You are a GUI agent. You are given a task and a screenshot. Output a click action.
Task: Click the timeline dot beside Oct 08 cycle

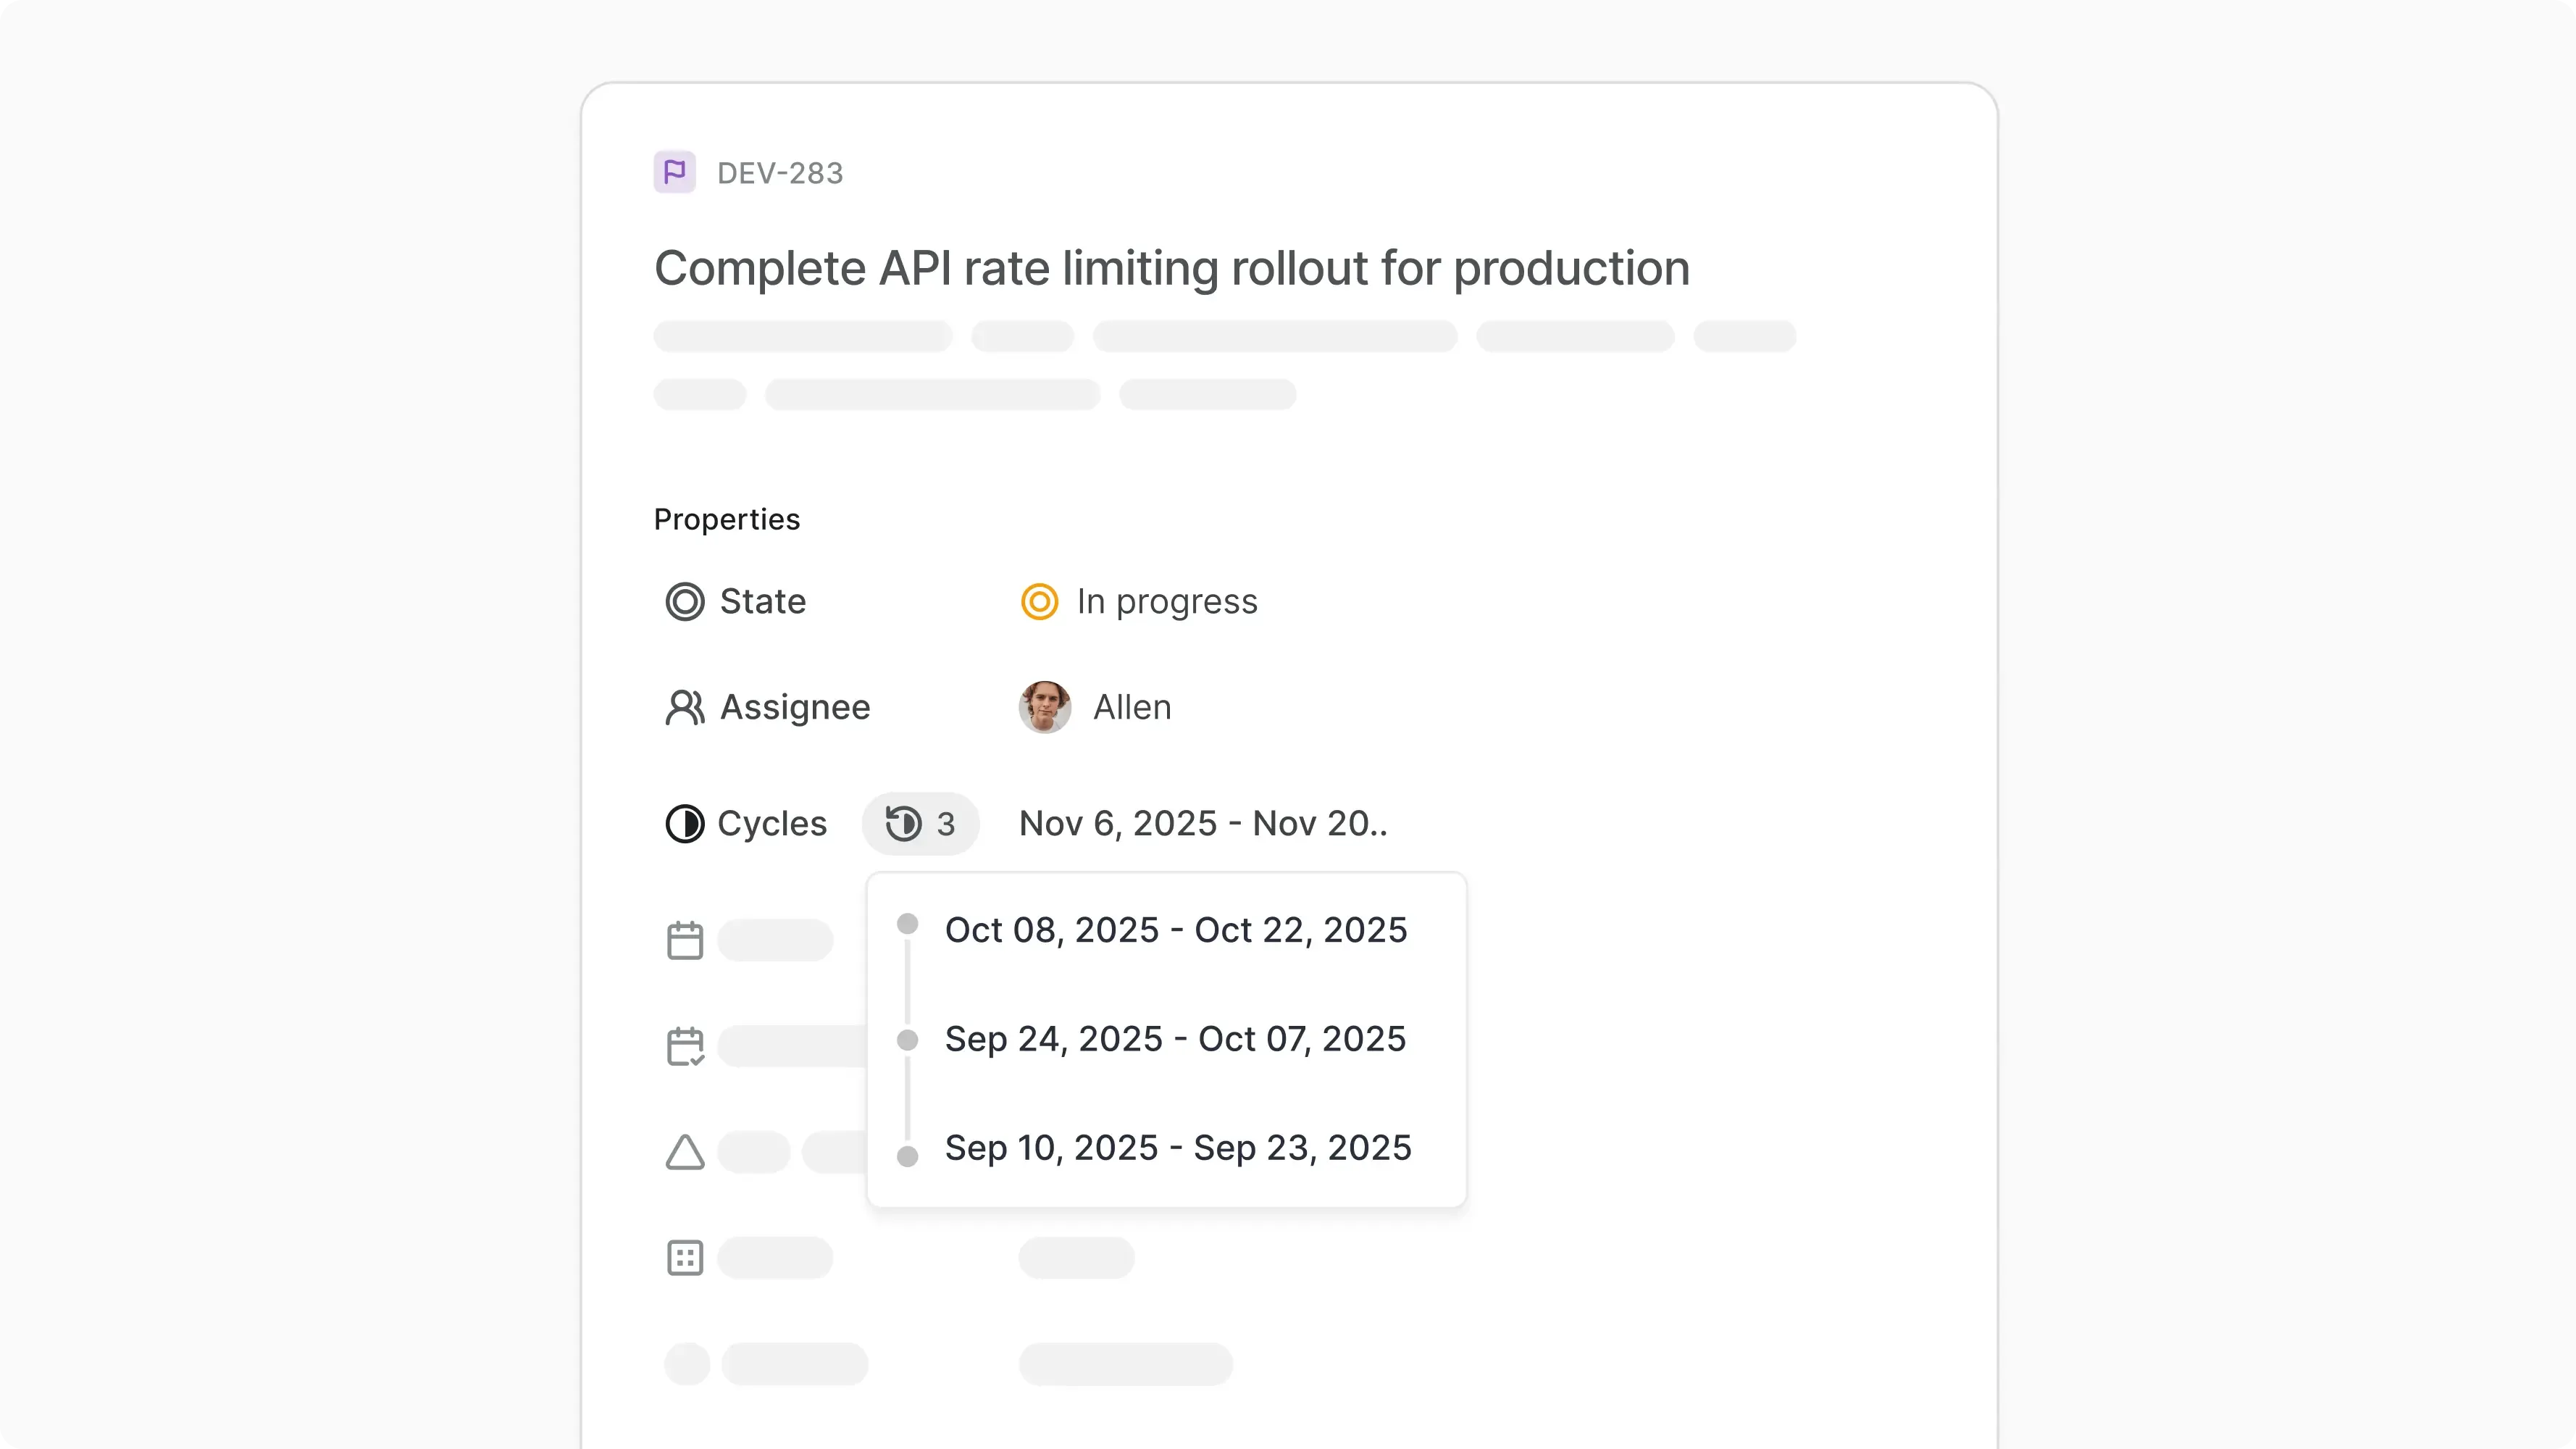pos(907,924)
